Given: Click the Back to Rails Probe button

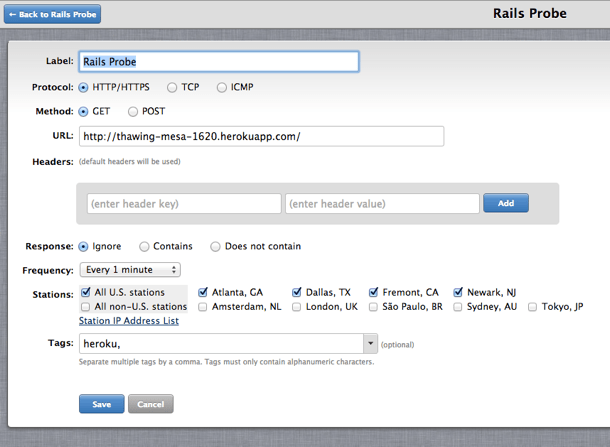Looking at the screenshot, I should point(53,15).
